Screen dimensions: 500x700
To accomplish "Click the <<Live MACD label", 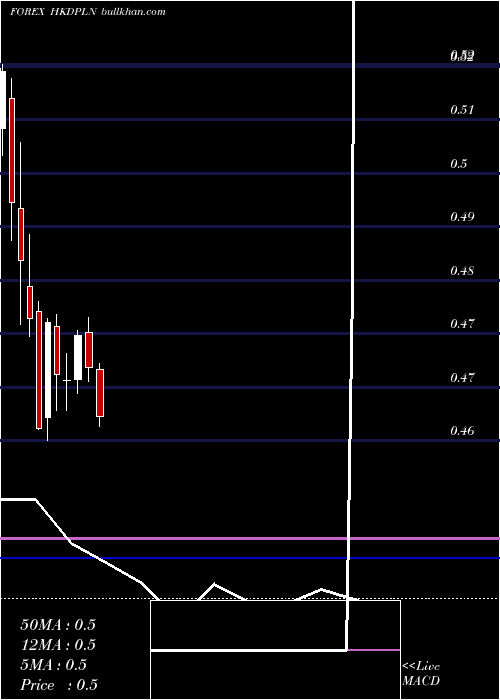I will pyautogui.click(x=421, y=673).
